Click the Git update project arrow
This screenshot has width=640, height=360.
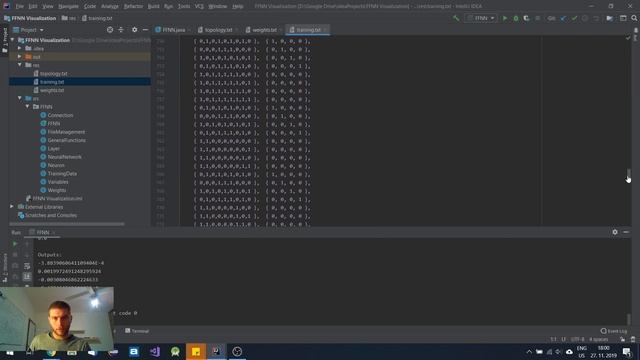[x=563, y=18]
